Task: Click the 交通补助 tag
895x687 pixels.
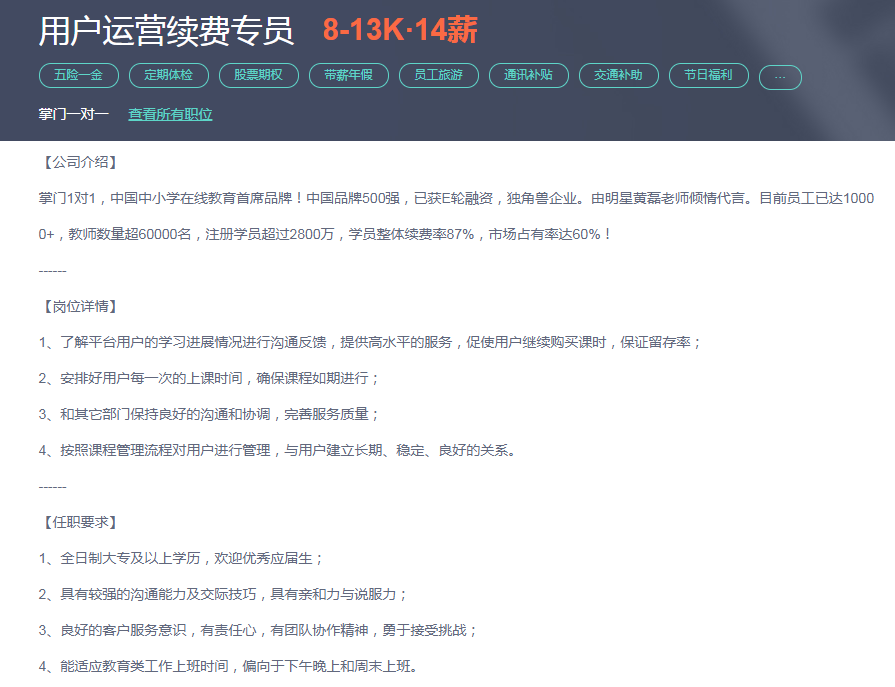Action: [x=618, y=75]
